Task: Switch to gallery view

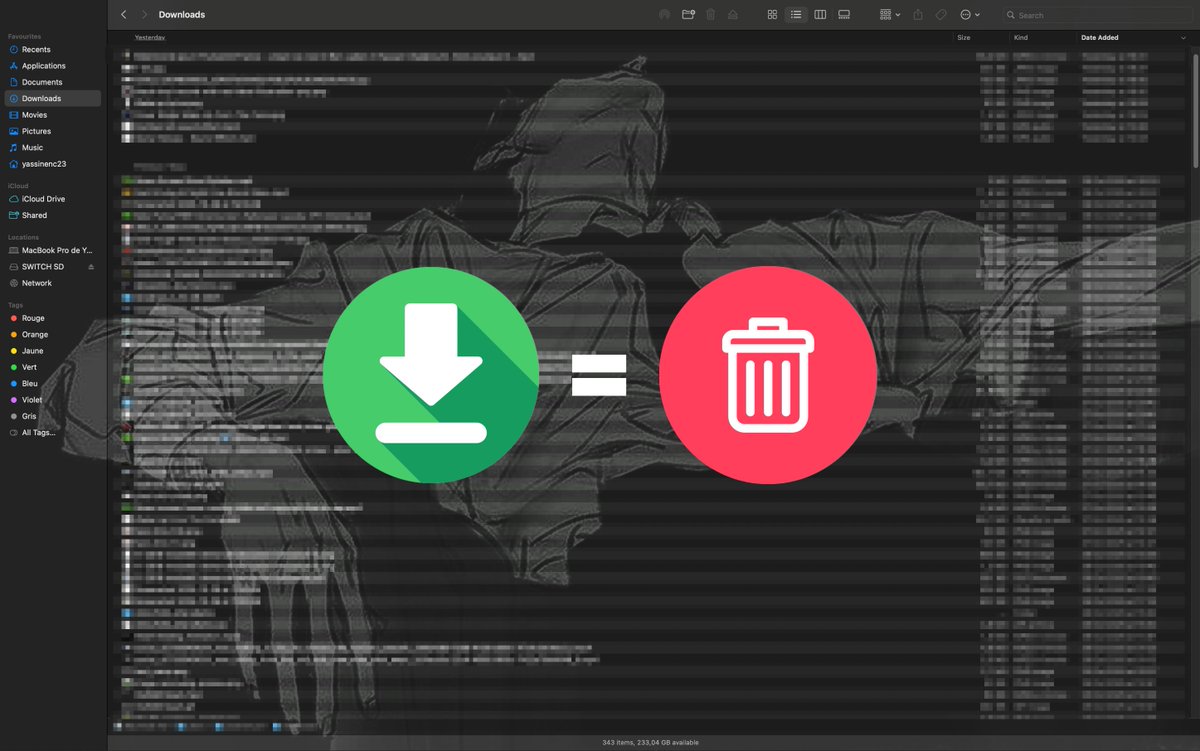Action: [844, 14]
